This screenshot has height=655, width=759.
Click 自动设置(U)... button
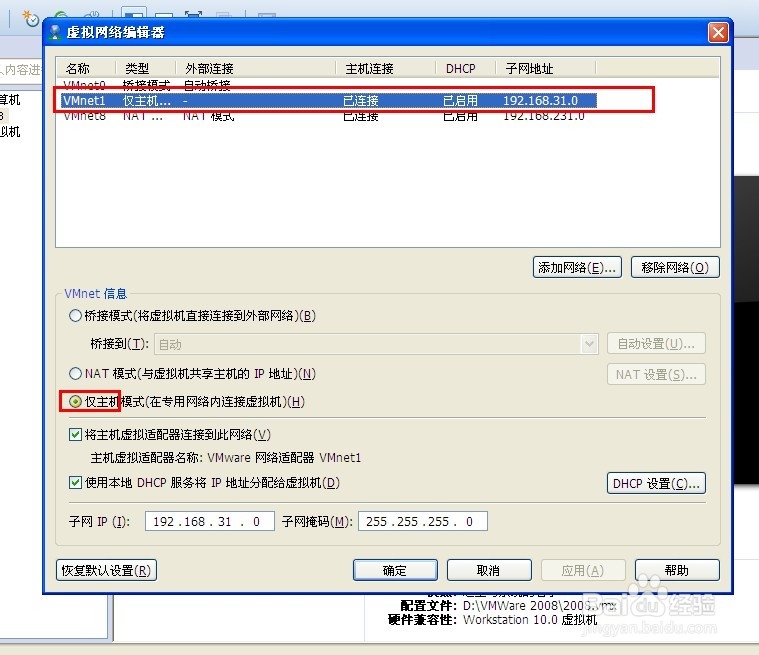point(656,344)
